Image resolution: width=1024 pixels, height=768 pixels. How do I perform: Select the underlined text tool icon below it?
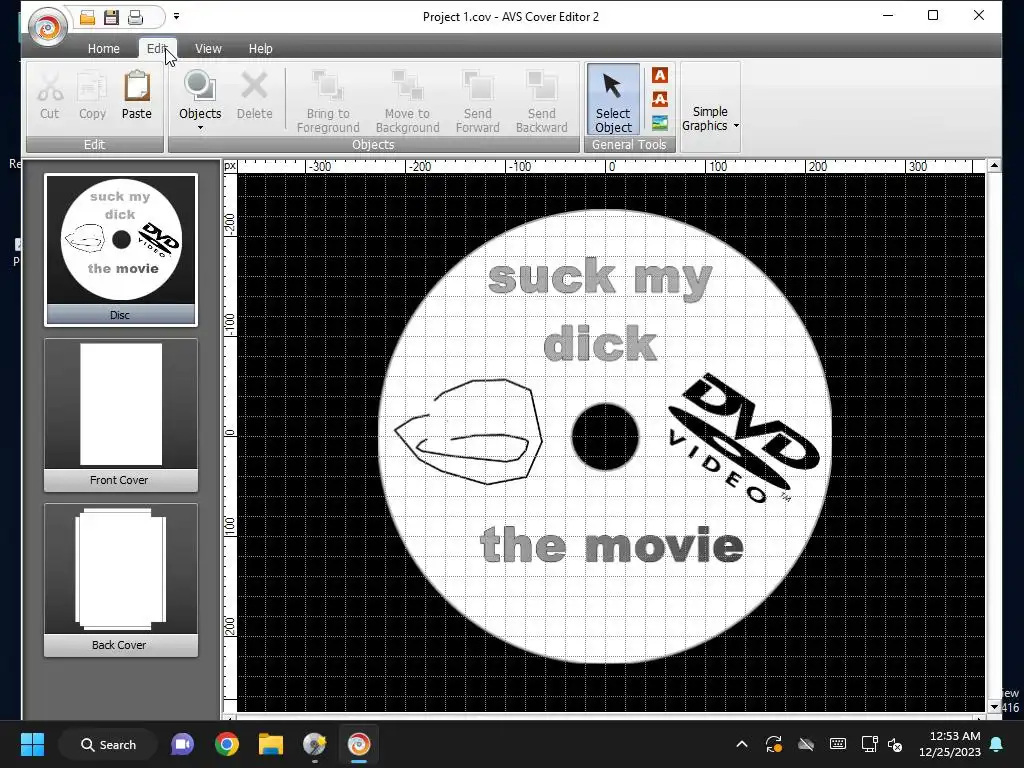point(660,99)
